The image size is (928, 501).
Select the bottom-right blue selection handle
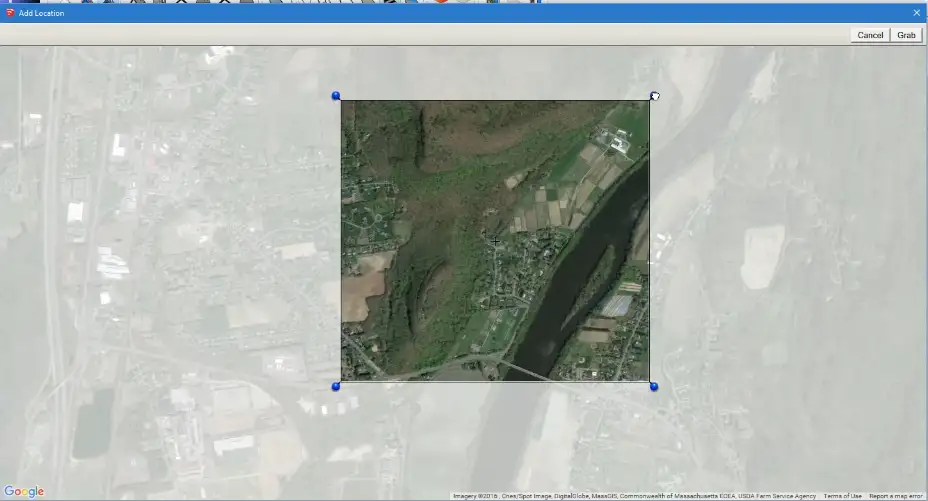click(x=653, y=386)
